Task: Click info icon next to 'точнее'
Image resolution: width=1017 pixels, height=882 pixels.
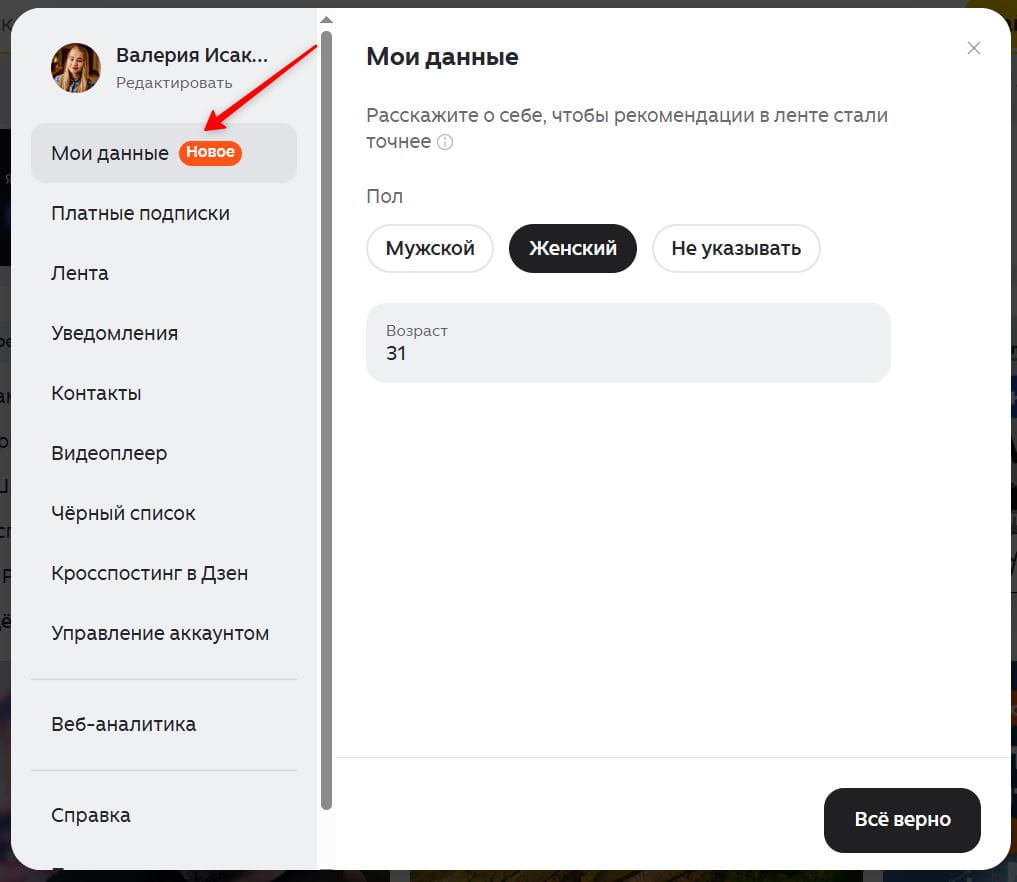Action: (x=445, y=142)
